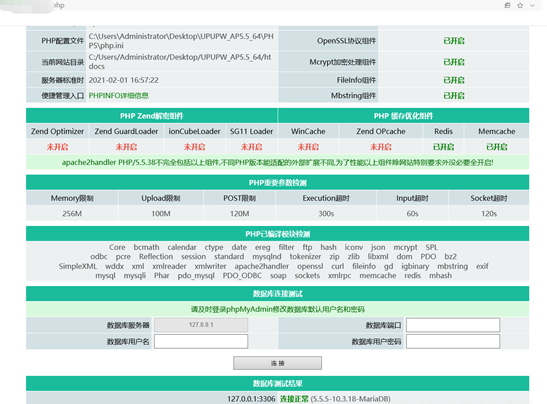The height and width of the screenshot is (404, 547).
Task: Click the PHP重要参数检测 header bar
Action: tap(277, 182)
